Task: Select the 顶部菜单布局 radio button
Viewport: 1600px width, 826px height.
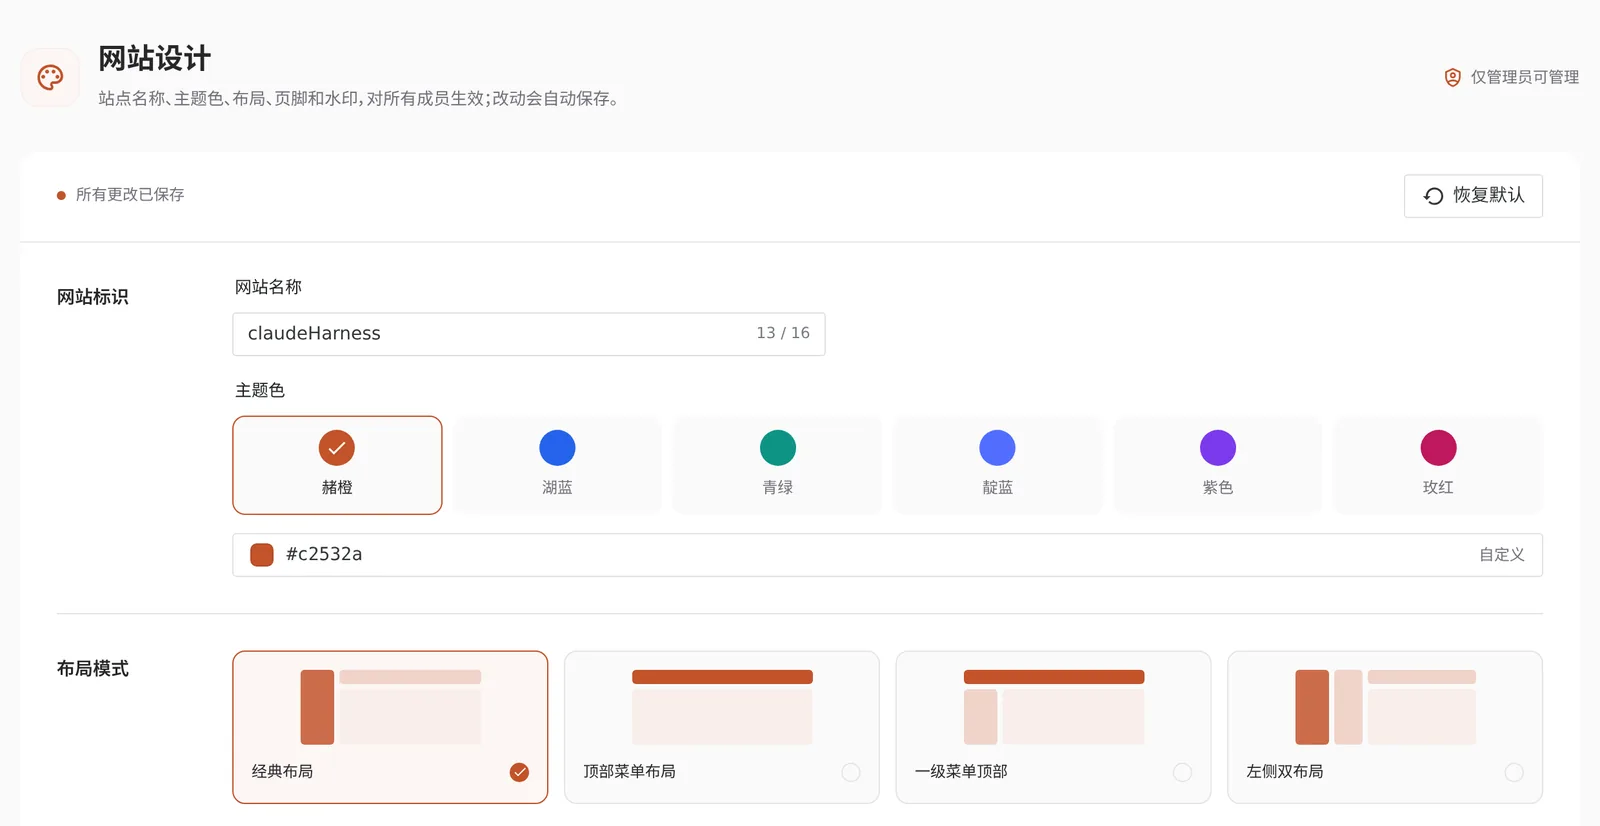Action: tap(851, 772)
